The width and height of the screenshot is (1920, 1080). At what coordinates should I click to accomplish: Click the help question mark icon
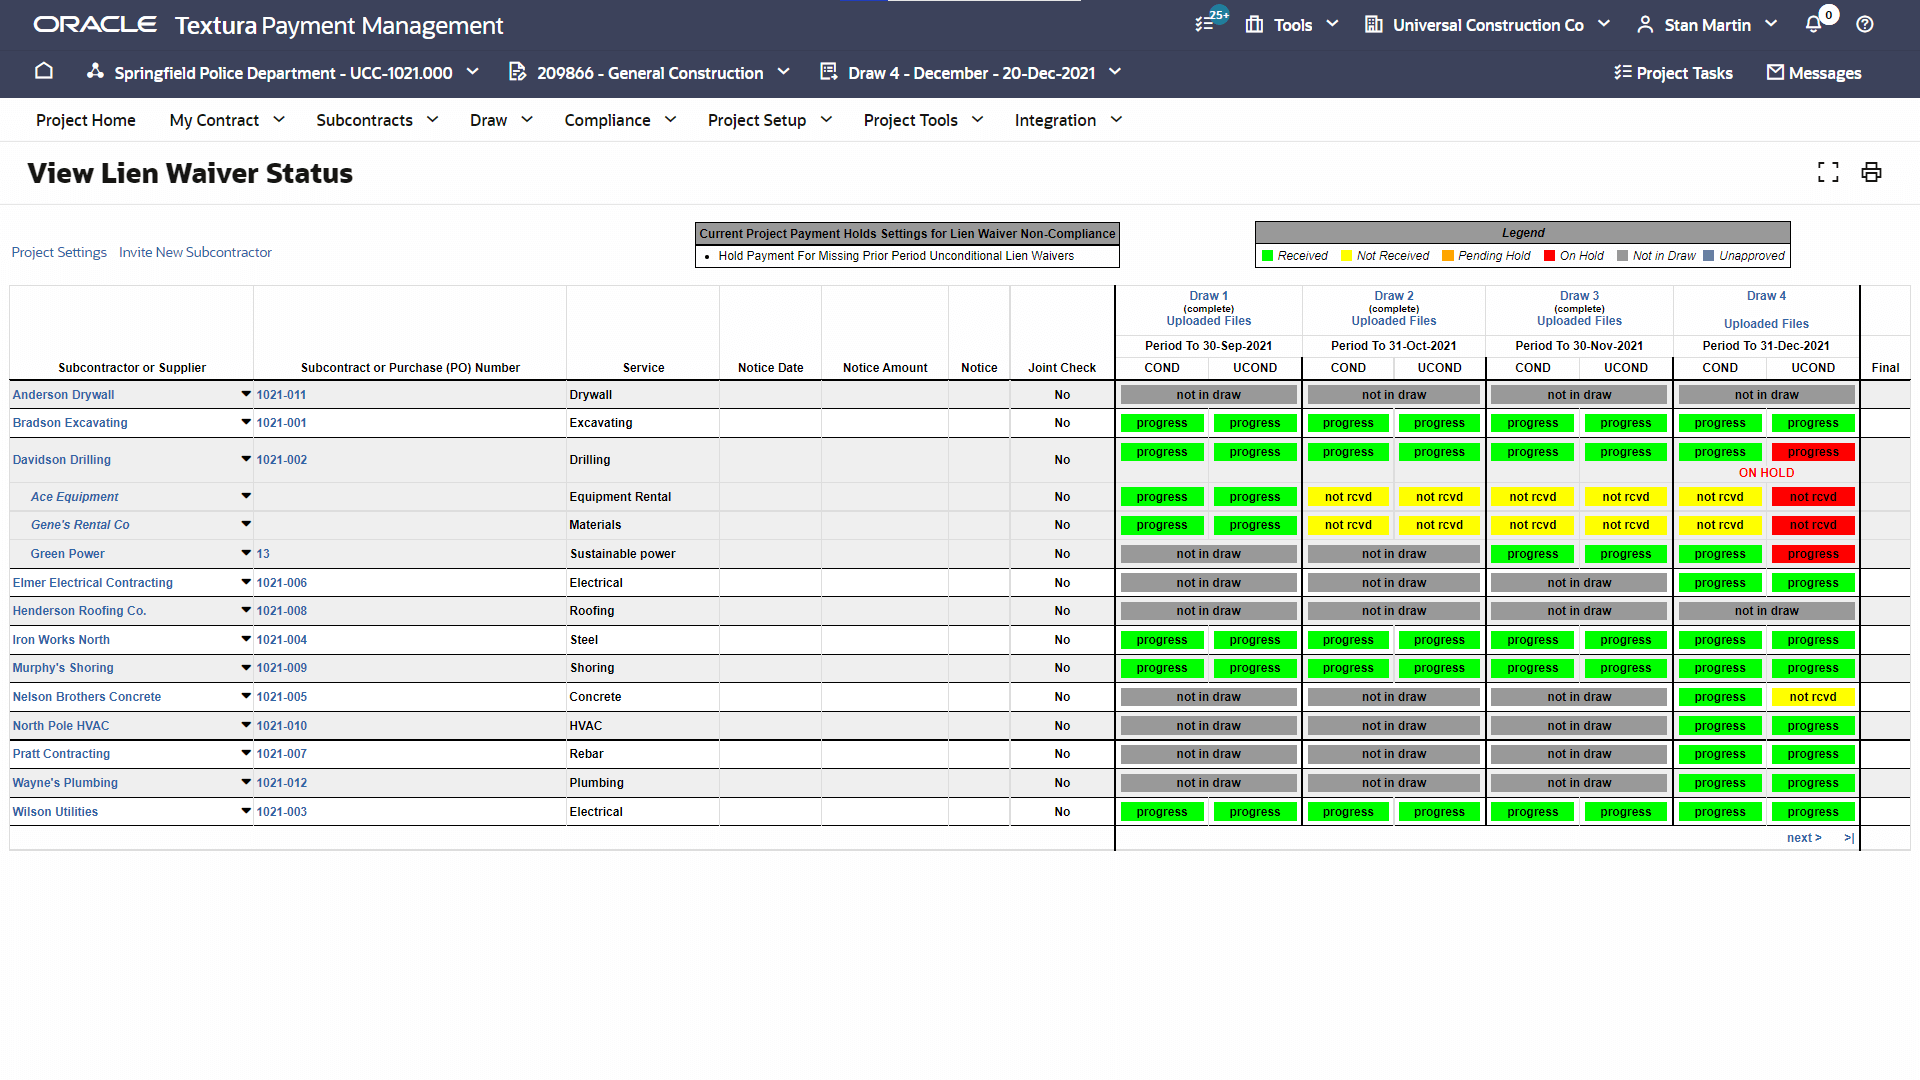[x=1865, y=24]
